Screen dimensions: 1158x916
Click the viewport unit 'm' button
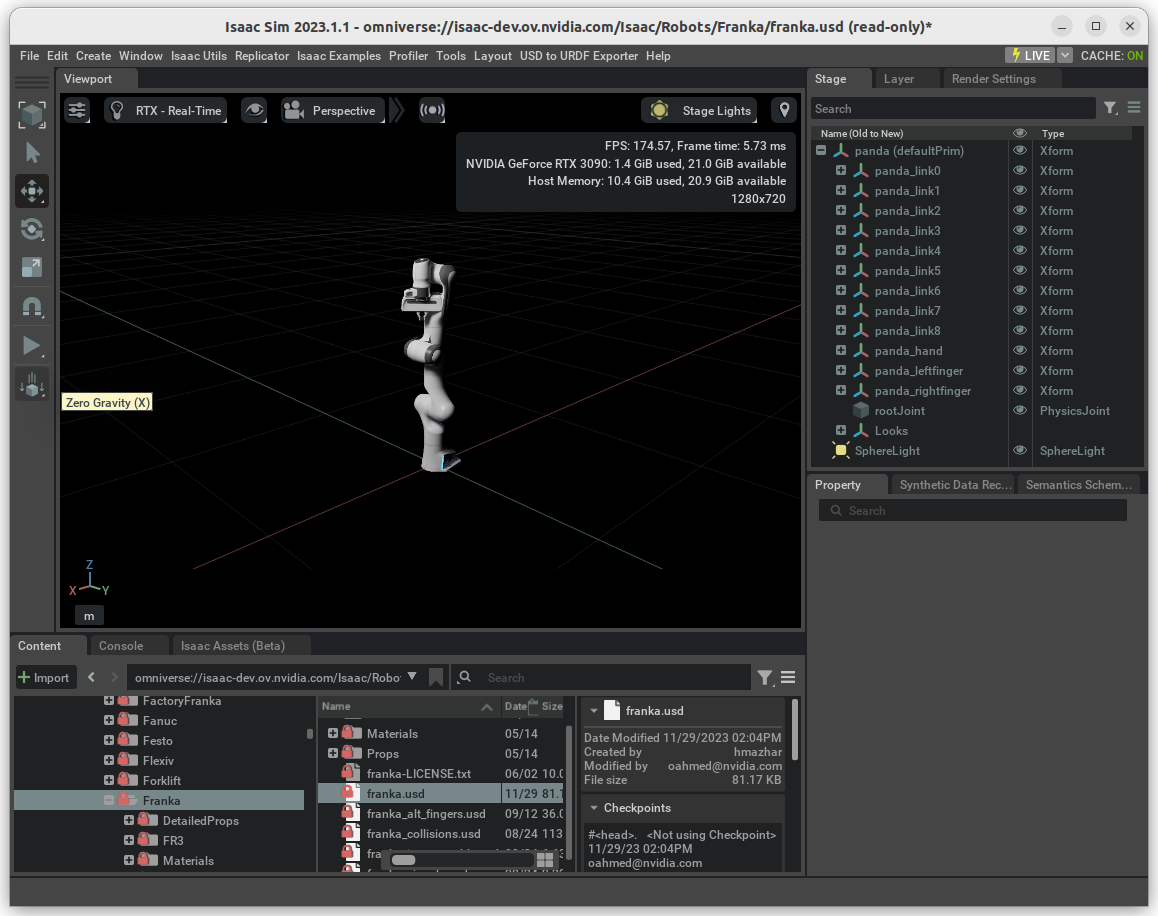pos(89,616)
